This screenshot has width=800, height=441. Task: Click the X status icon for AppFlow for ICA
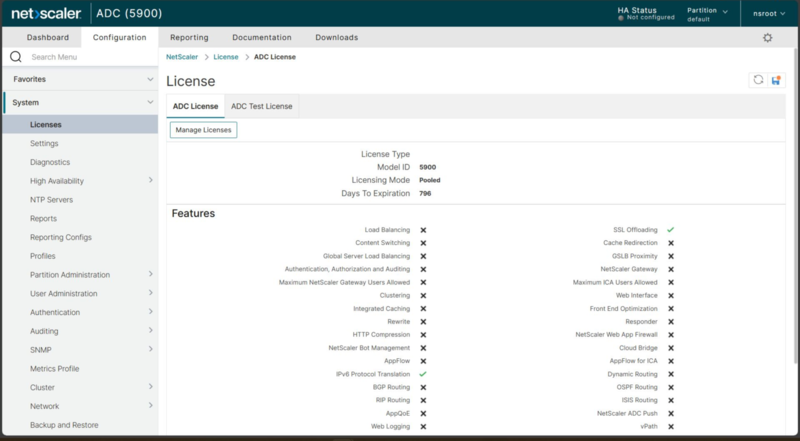(671, 361)
